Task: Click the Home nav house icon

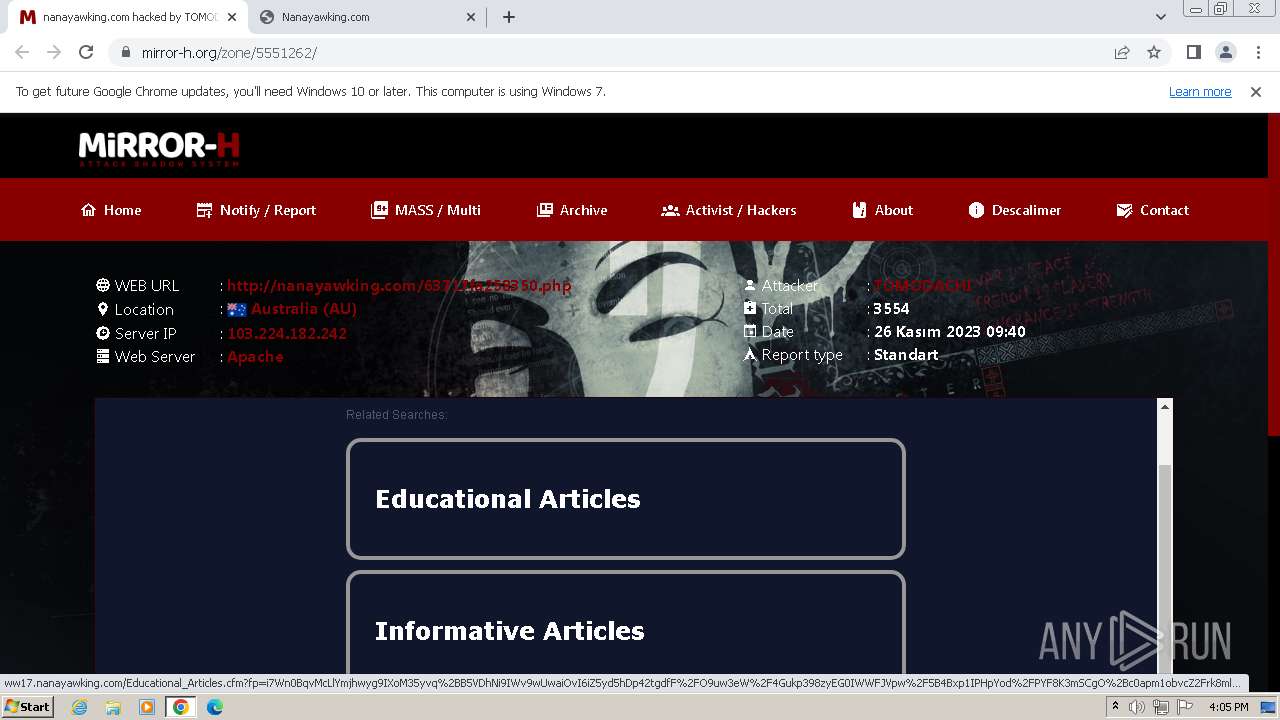Action: point(89,210)
